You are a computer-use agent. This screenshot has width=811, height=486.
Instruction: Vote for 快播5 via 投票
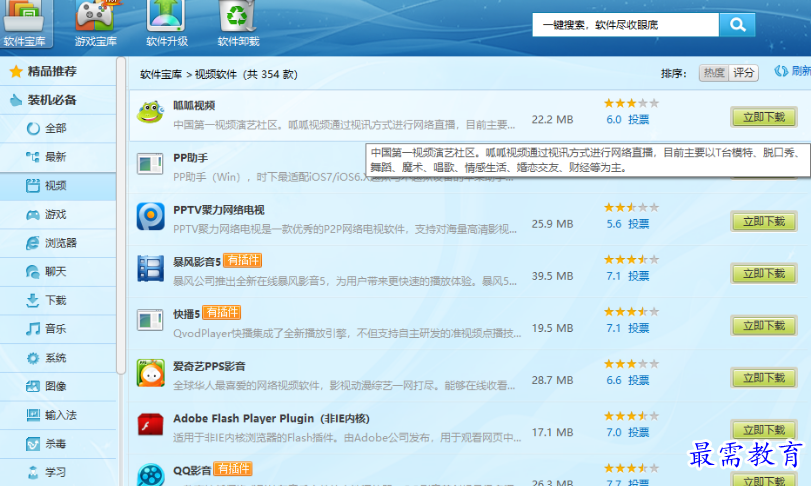638,328
